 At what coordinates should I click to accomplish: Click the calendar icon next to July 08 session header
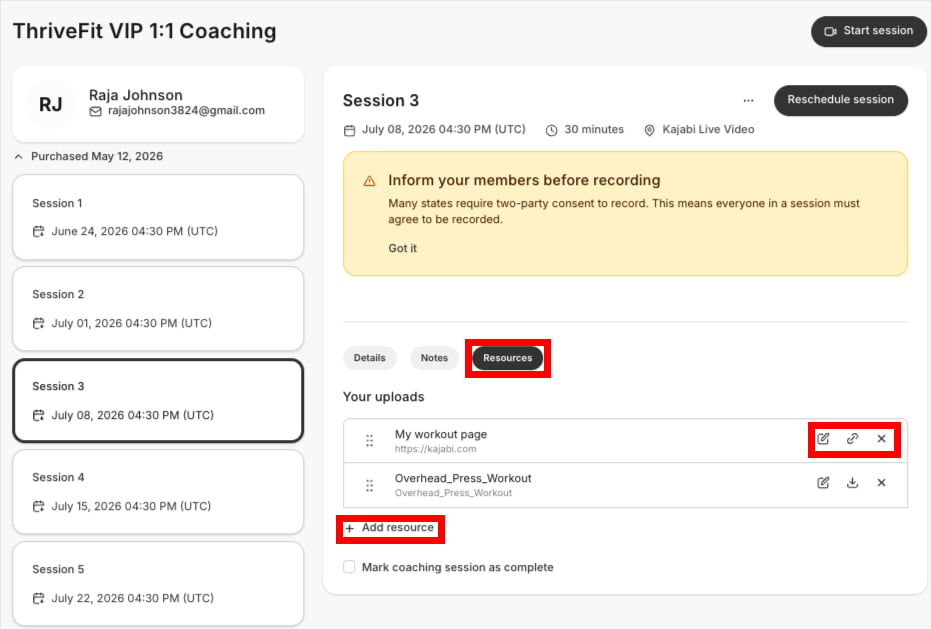click(350, 130)
